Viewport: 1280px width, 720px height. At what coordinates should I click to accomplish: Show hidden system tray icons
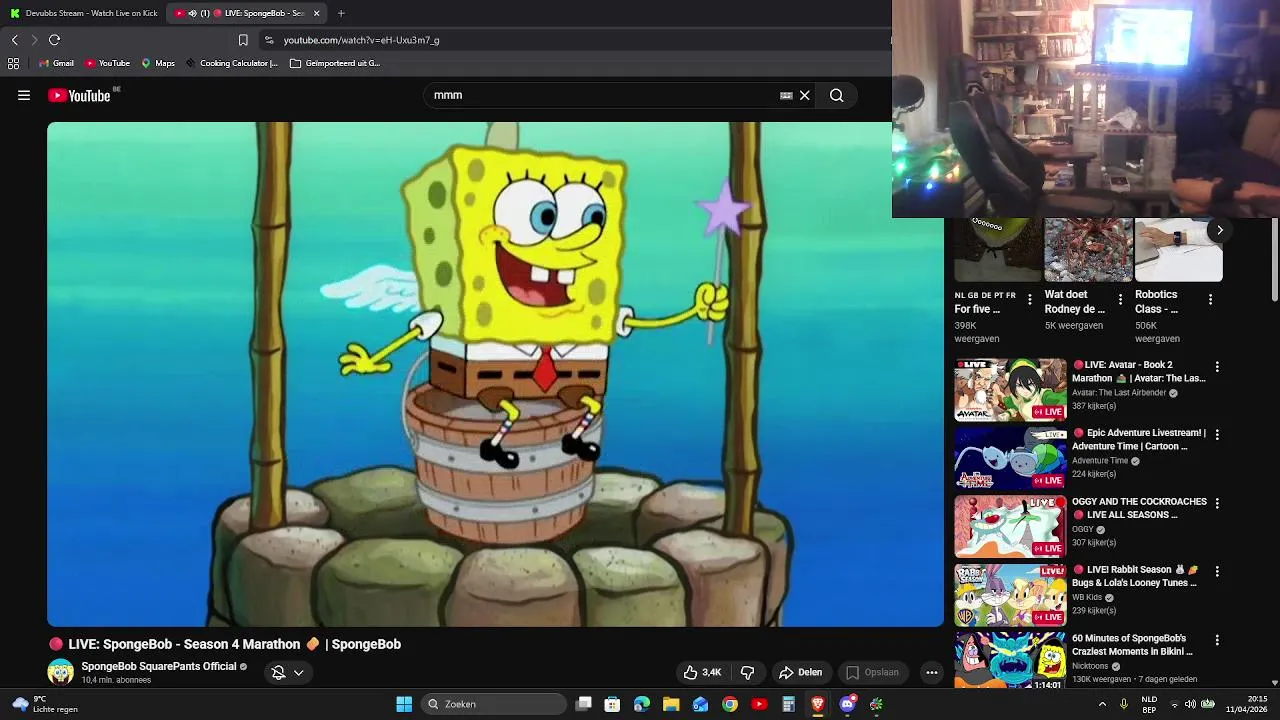point(1102,704)
